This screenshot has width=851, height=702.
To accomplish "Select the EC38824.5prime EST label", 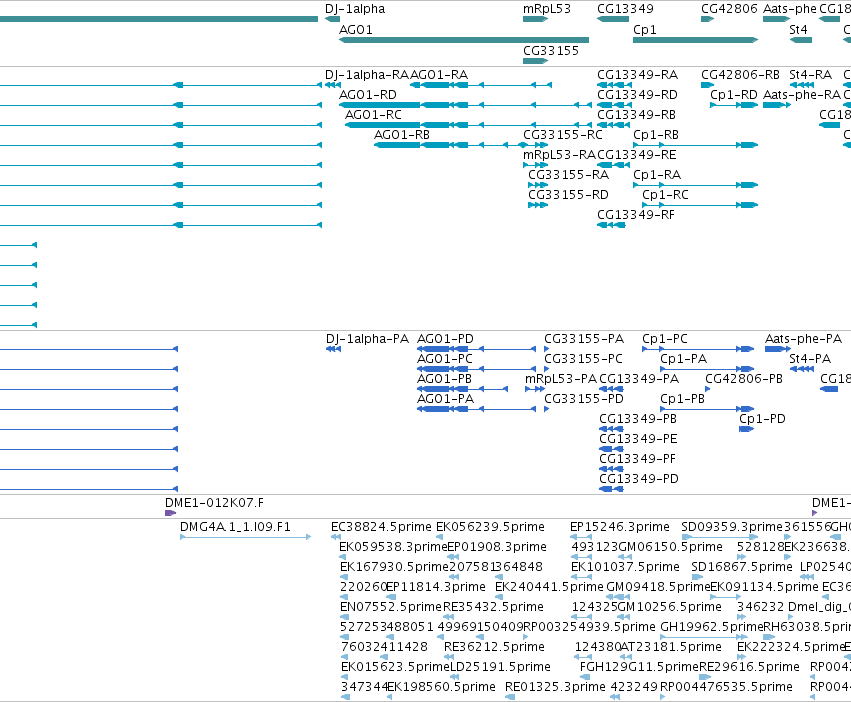I will click(382, 527).
